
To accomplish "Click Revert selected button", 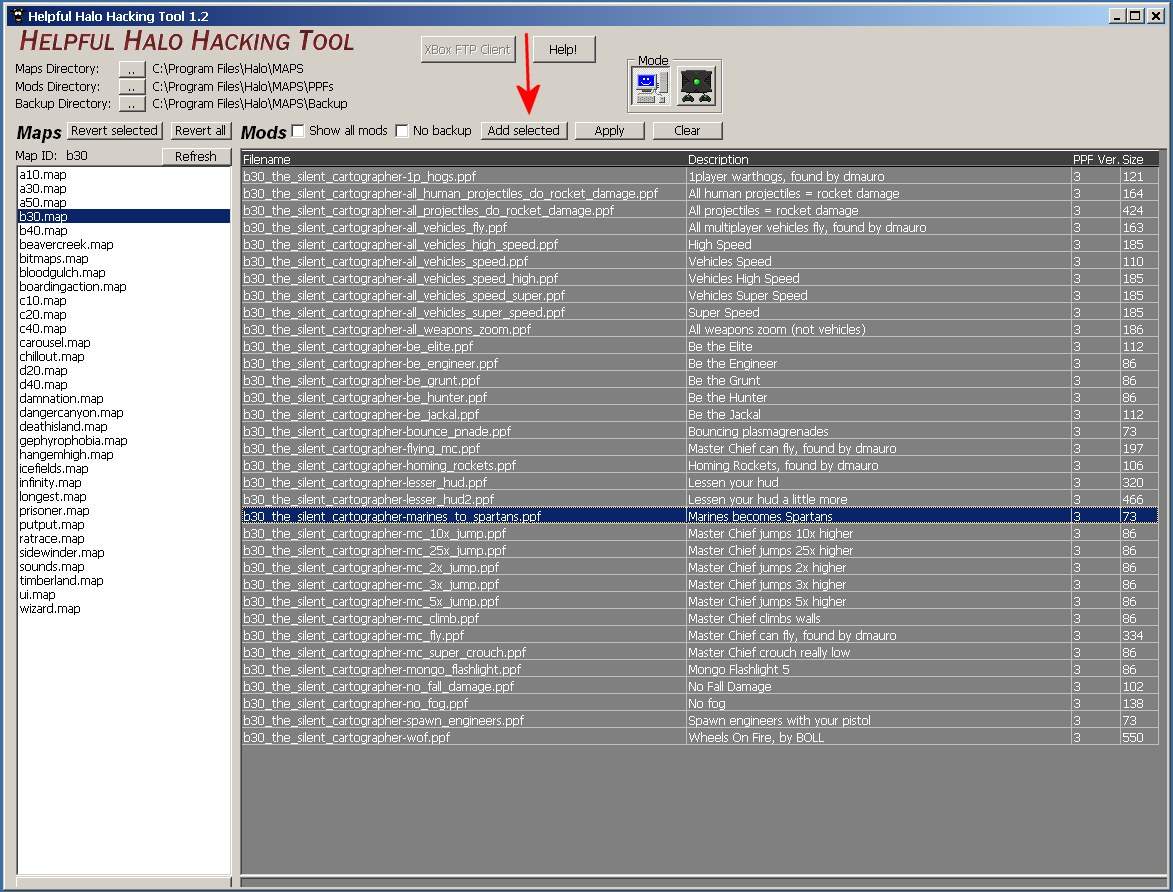I will [114, 130].
